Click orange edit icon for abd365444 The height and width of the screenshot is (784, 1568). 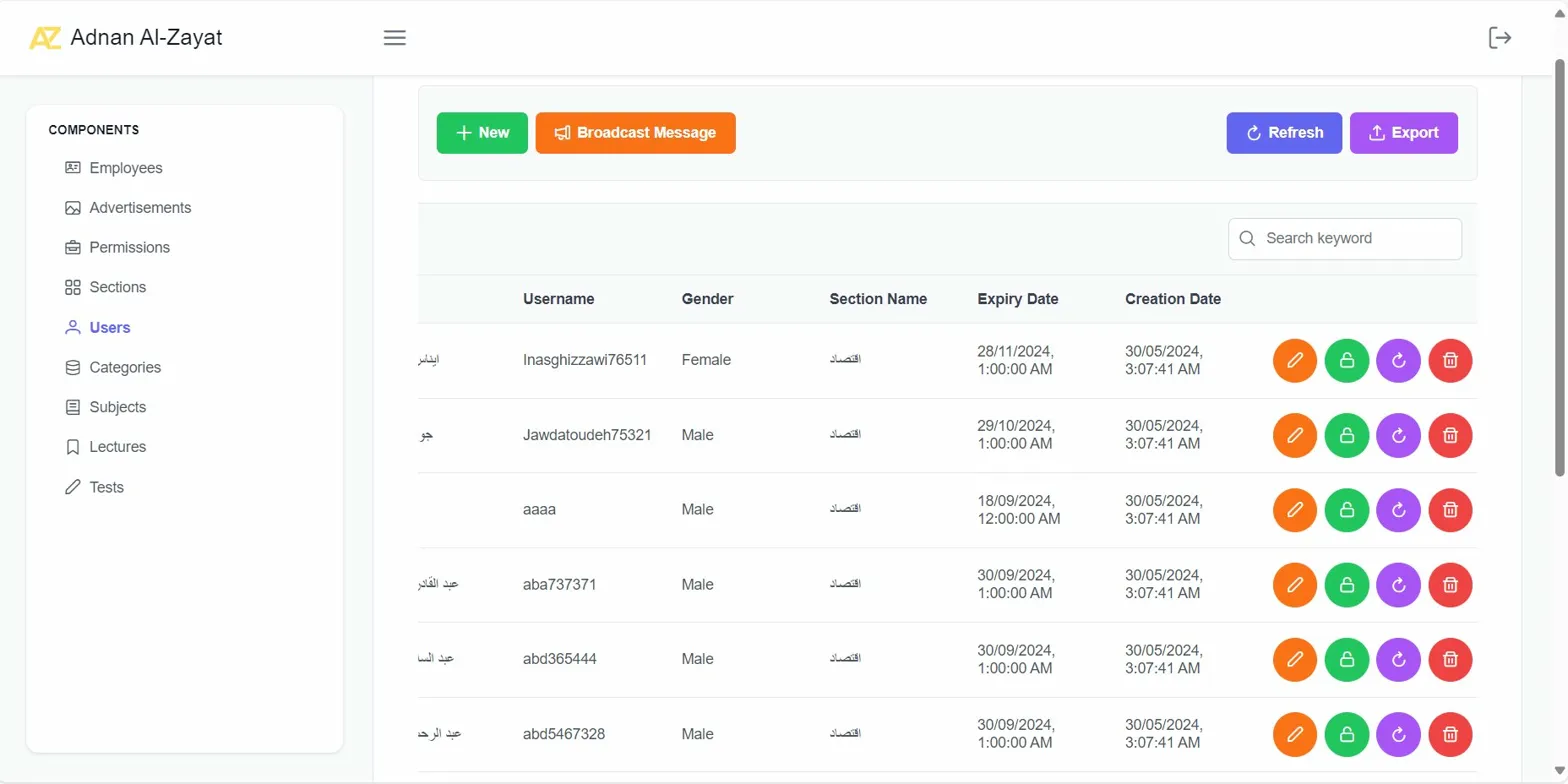click(x=1294, y=659)
